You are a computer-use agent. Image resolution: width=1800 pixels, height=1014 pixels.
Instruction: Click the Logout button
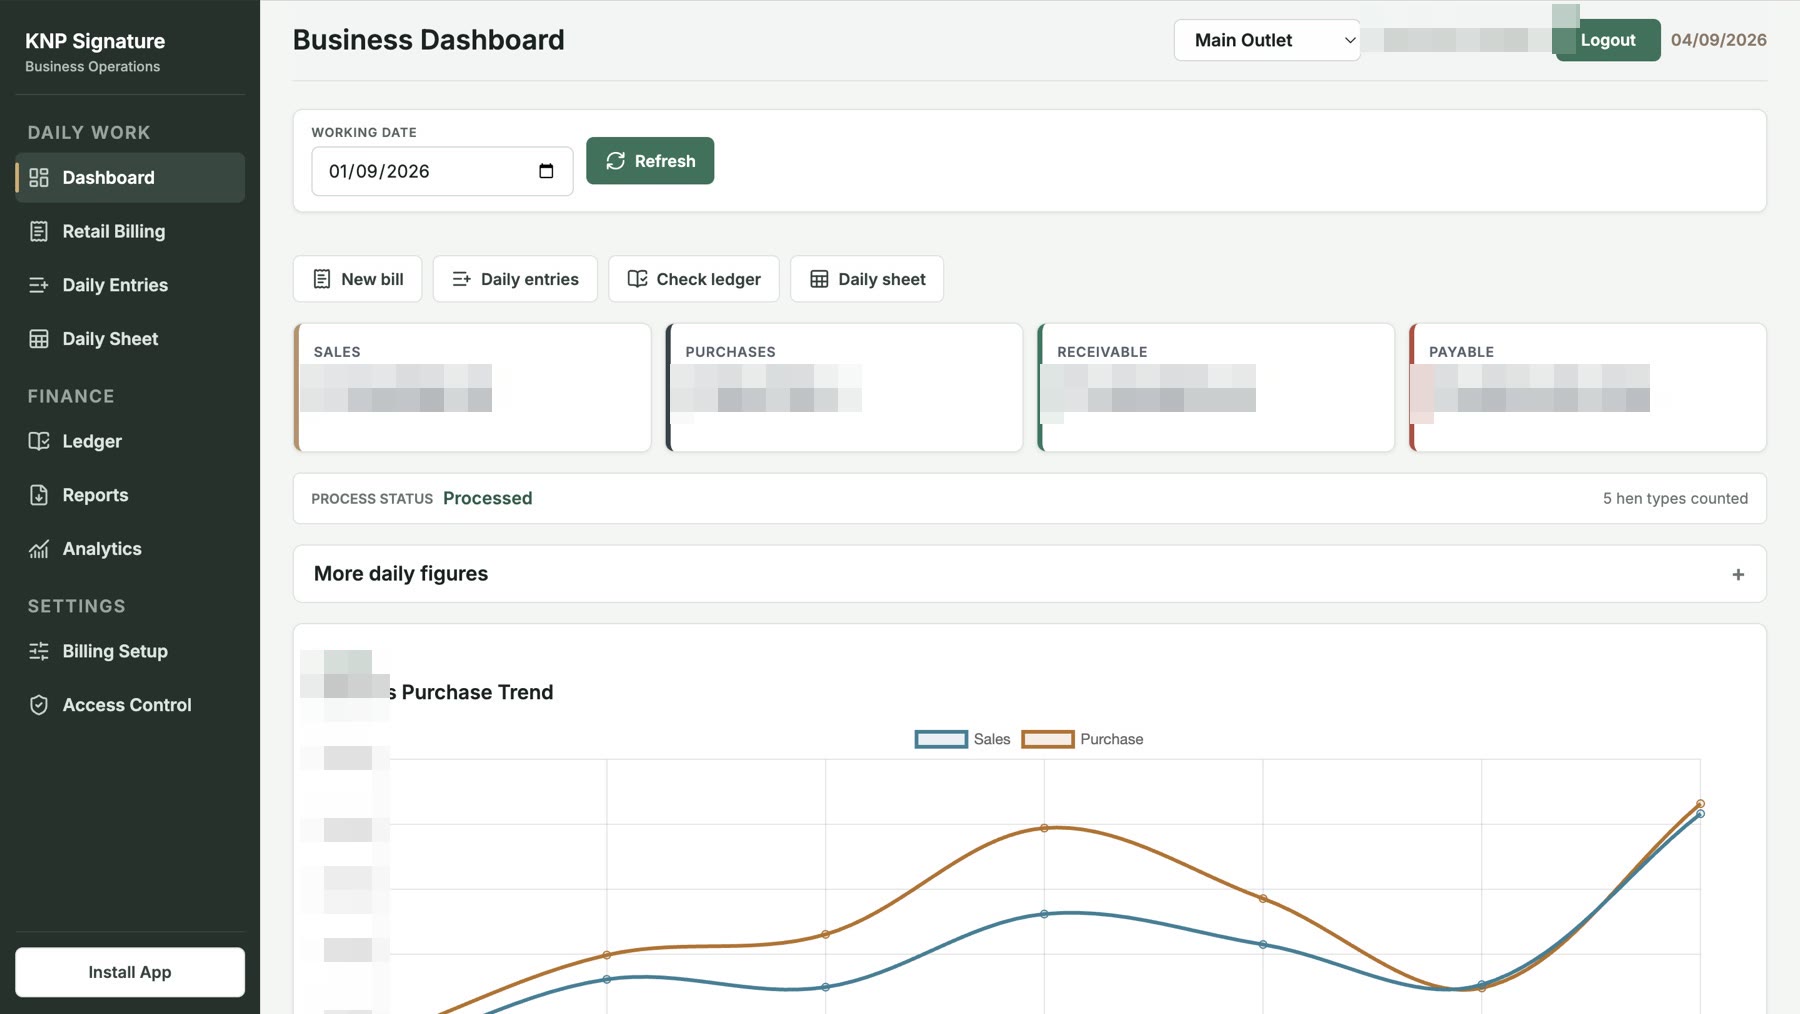click(x=1608, y=40)
